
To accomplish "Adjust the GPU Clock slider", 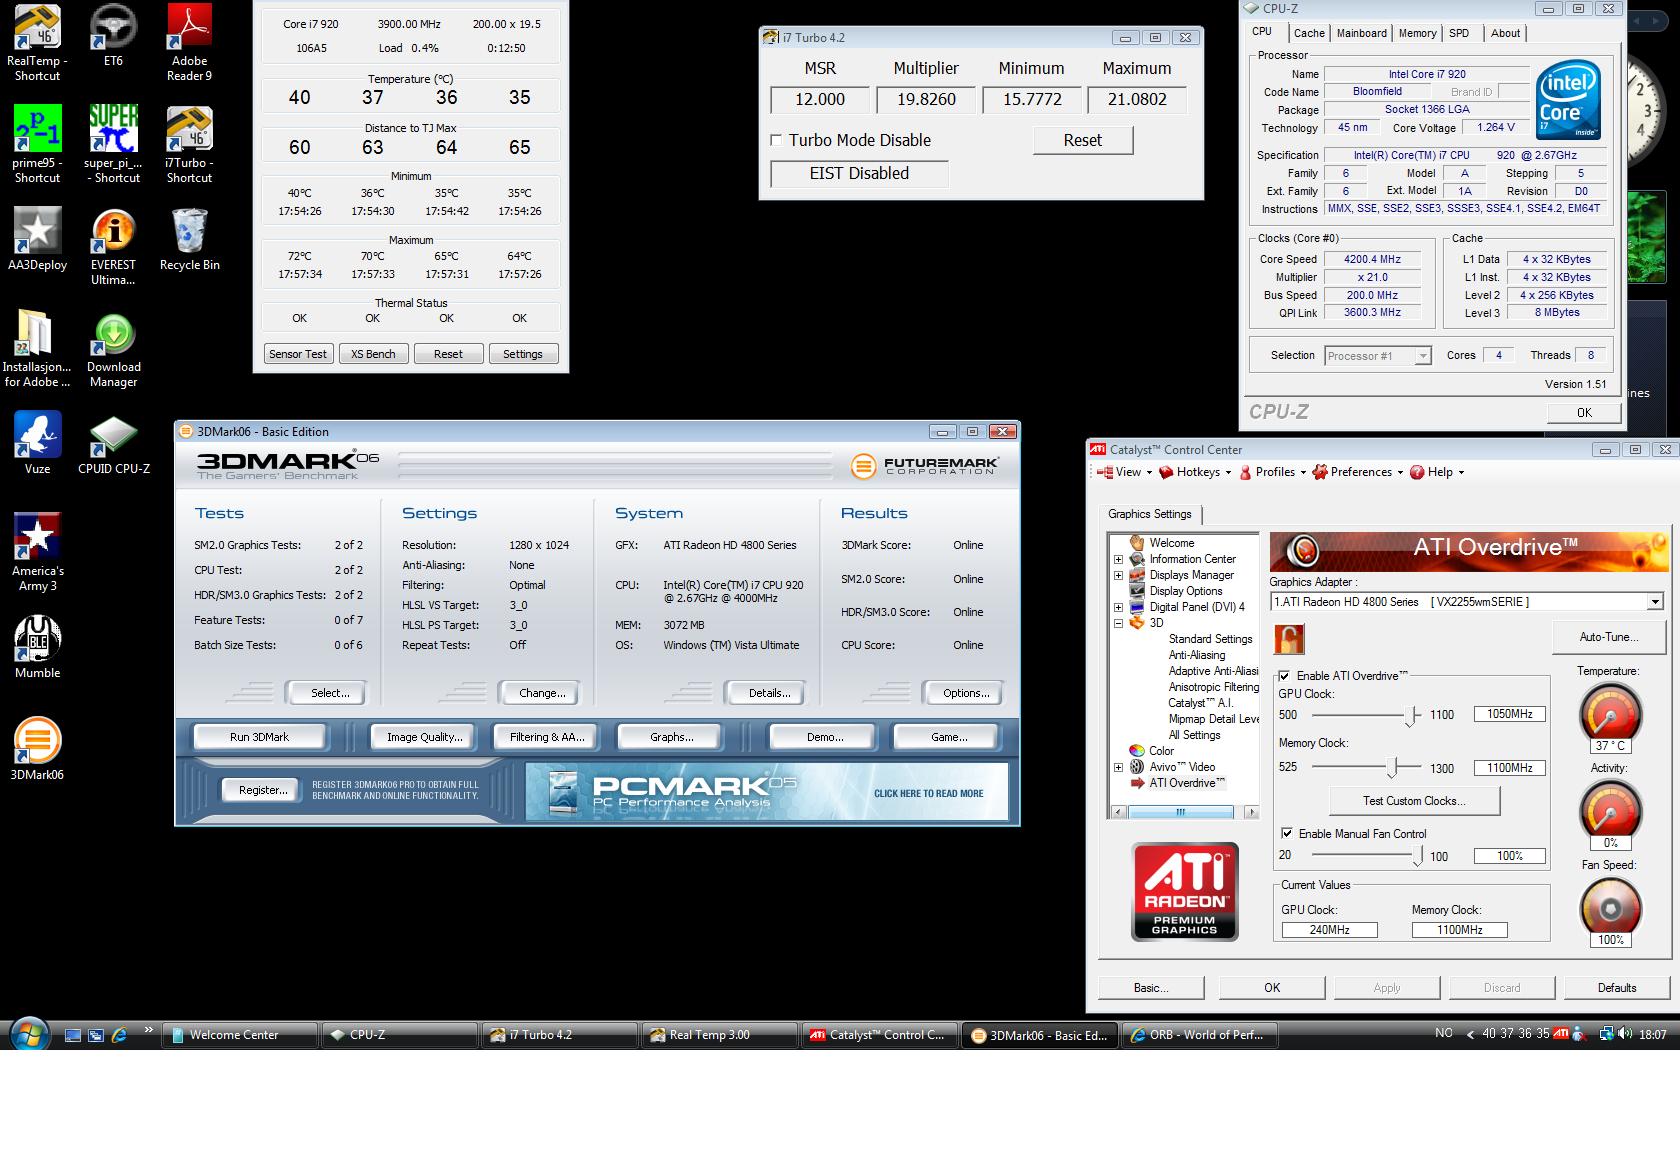I will [1412, 715].
